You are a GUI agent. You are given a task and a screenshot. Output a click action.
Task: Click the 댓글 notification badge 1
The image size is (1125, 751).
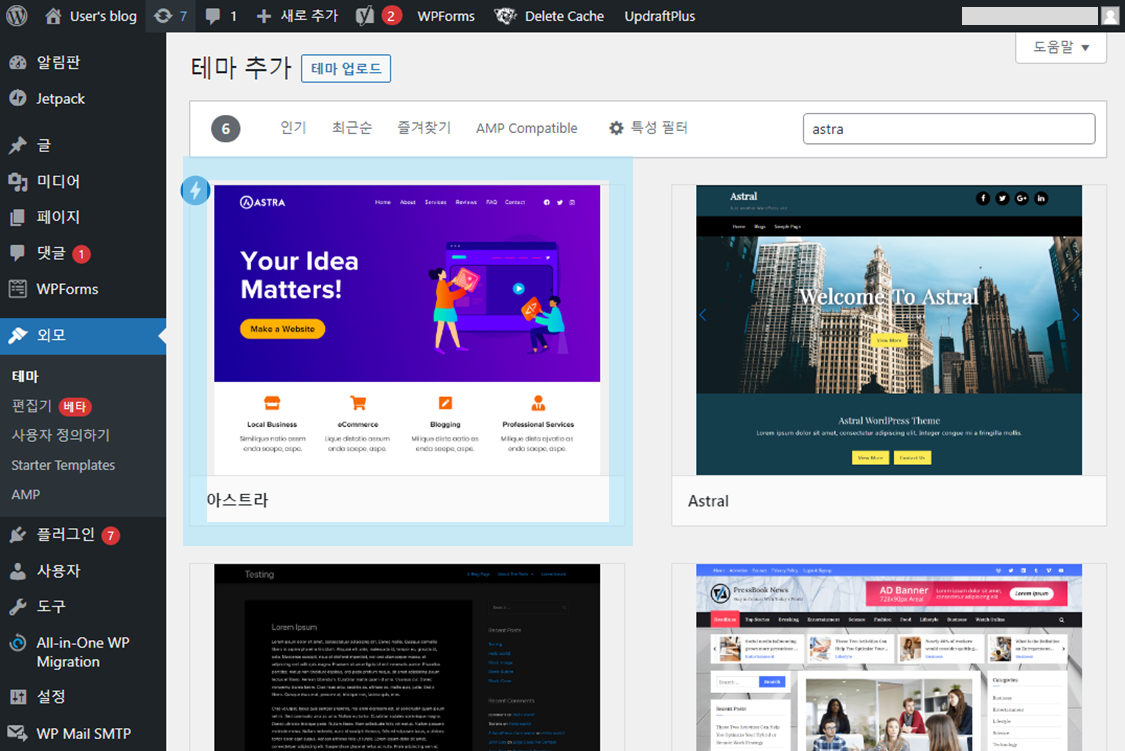coord(82,254)
